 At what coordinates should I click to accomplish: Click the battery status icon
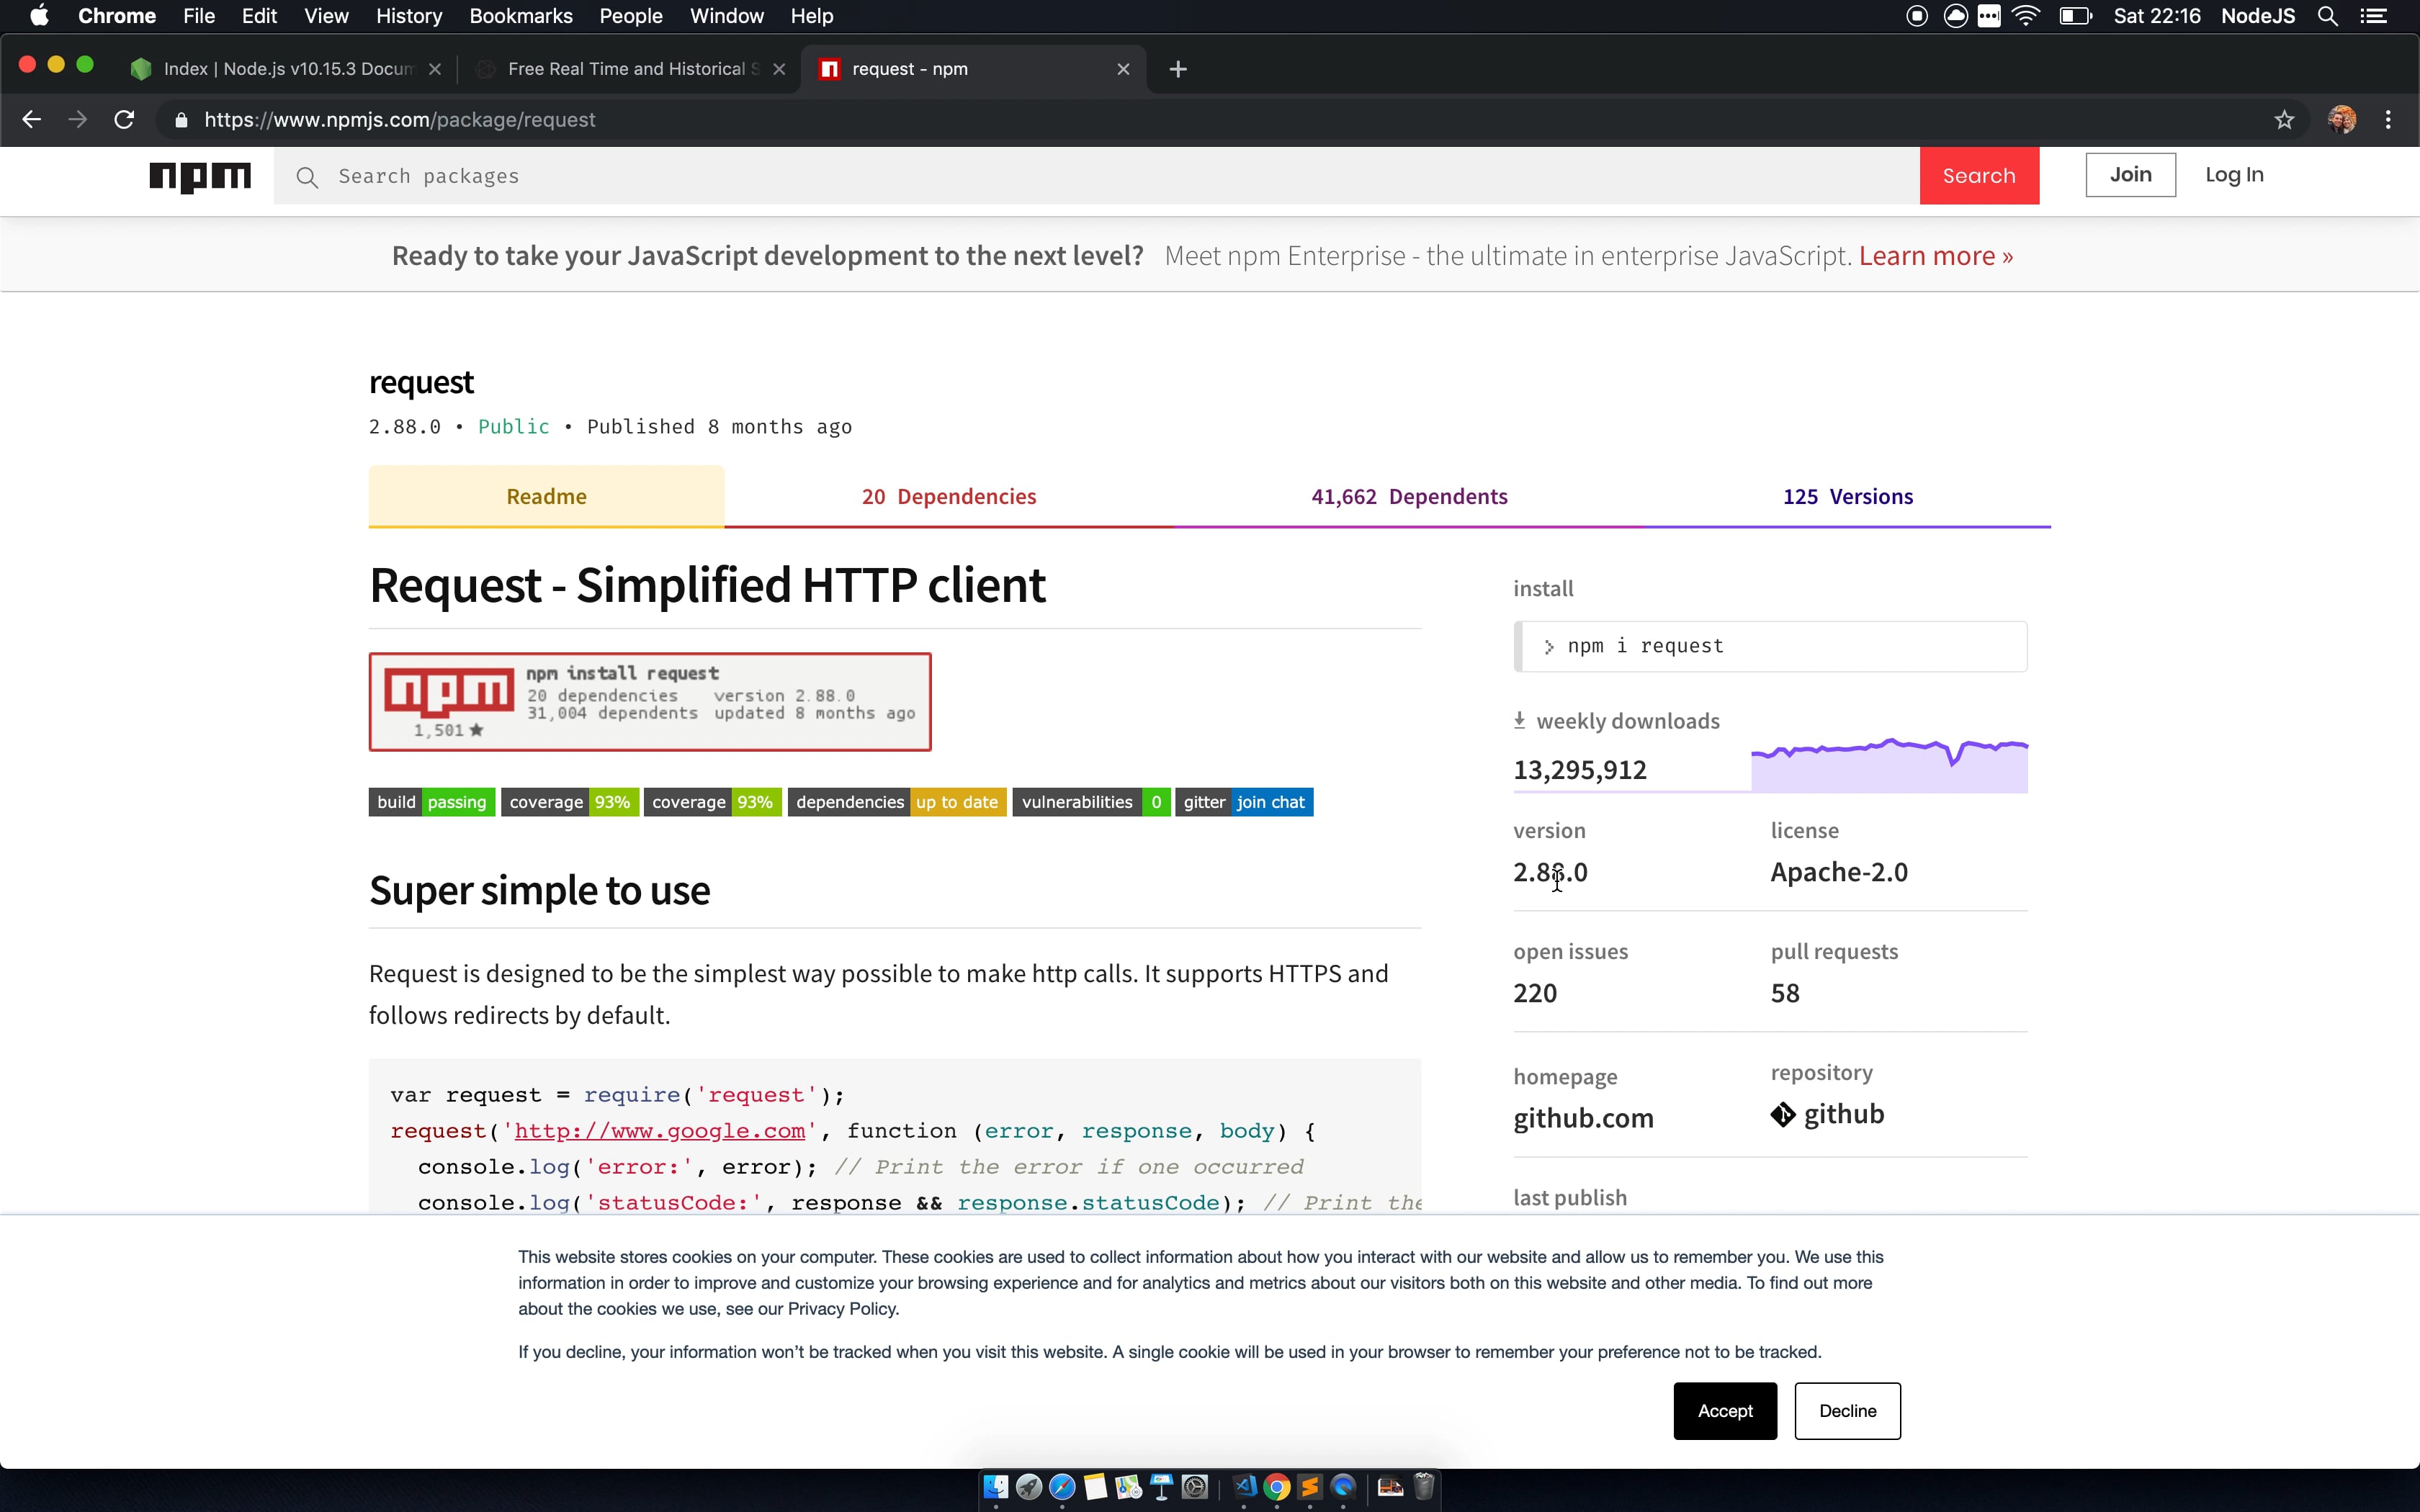(2076, 16)
